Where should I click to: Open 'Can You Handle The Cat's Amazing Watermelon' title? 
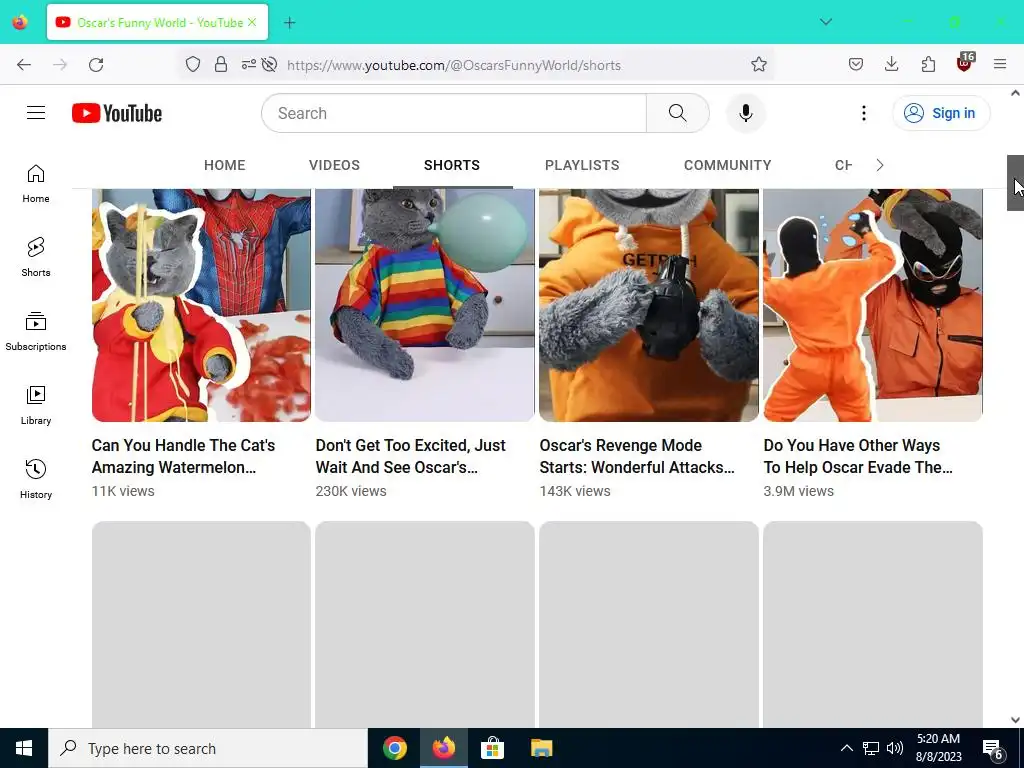184,456
